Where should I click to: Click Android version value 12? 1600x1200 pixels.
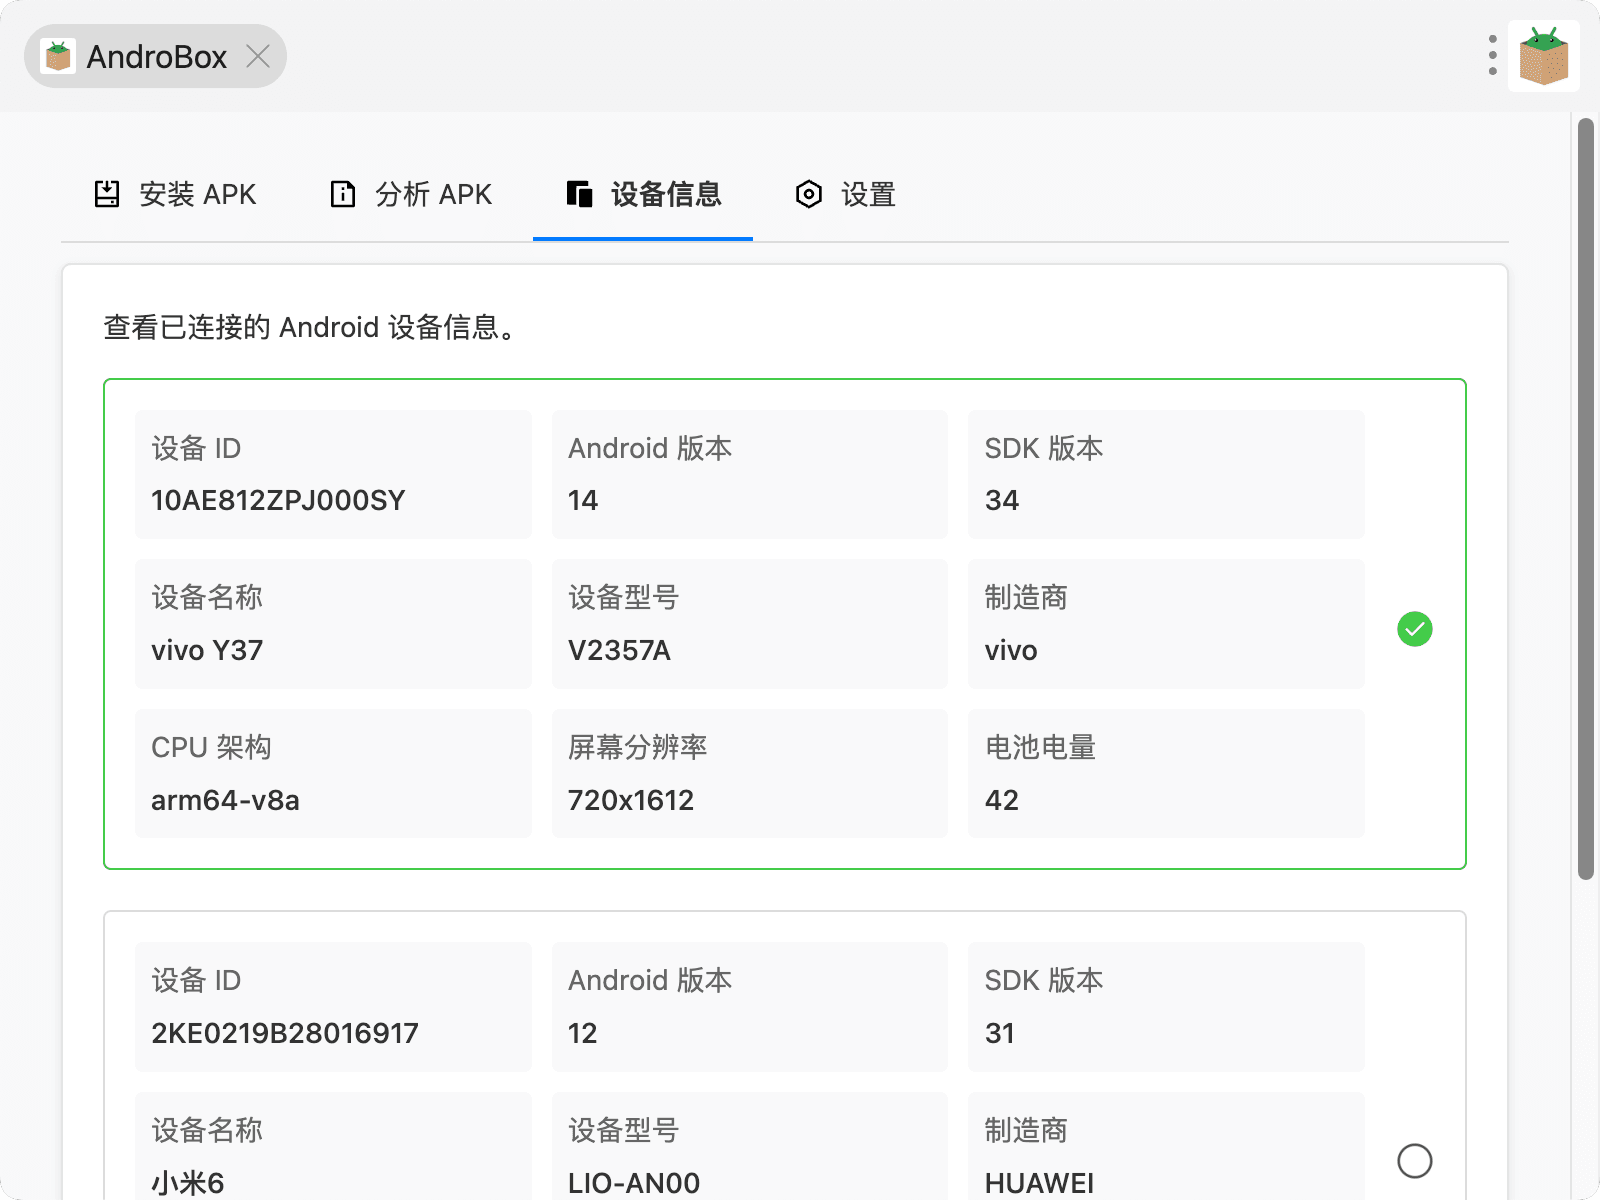point(583,1033)
